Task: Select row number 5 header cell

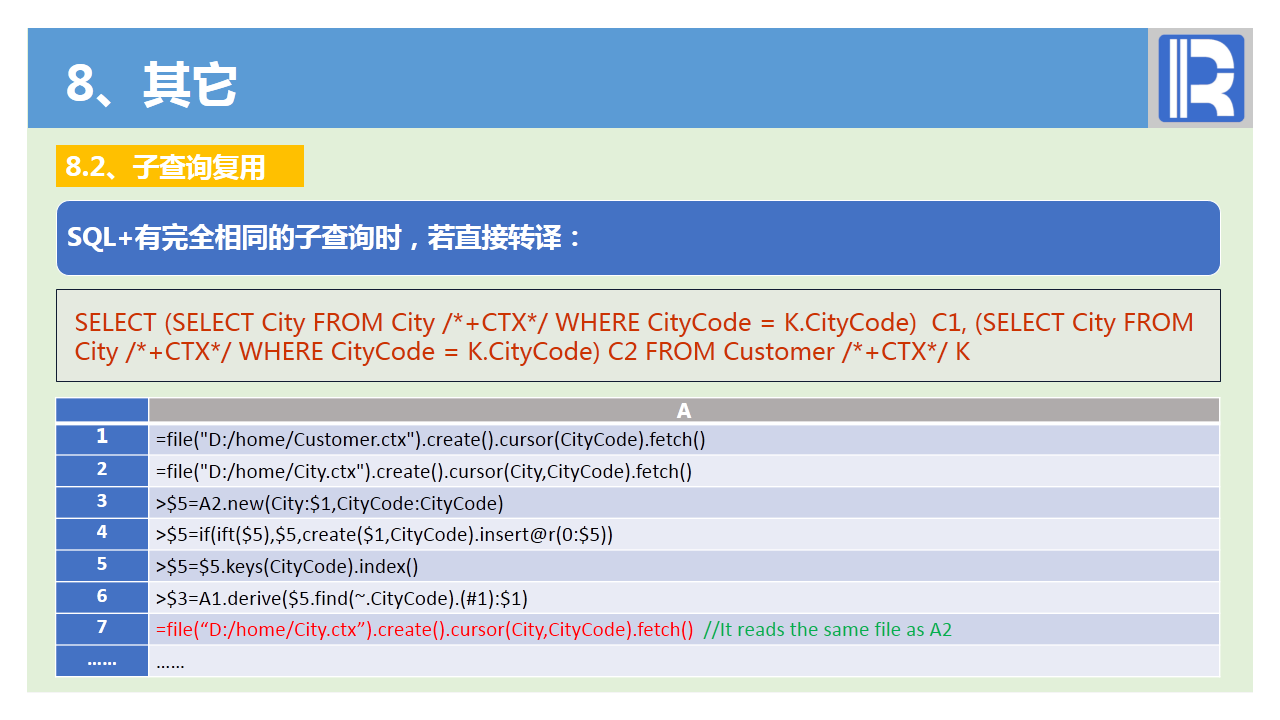Action: 102,566
